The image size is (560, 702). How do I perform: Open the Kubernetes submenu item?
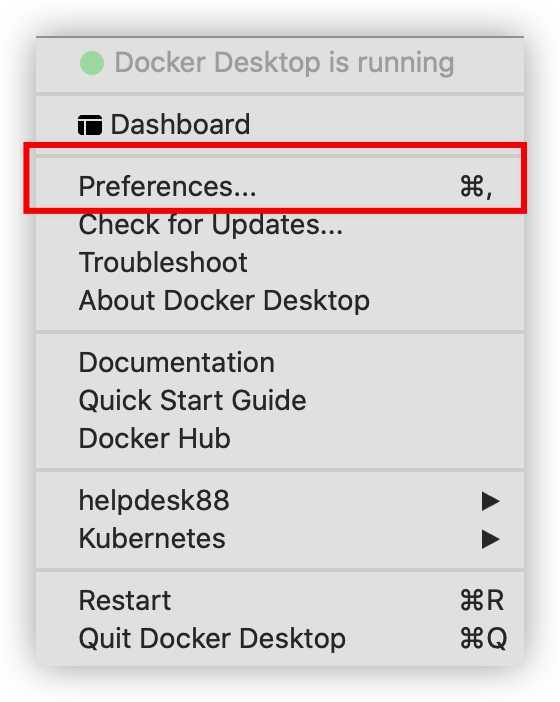pos(280,539)
